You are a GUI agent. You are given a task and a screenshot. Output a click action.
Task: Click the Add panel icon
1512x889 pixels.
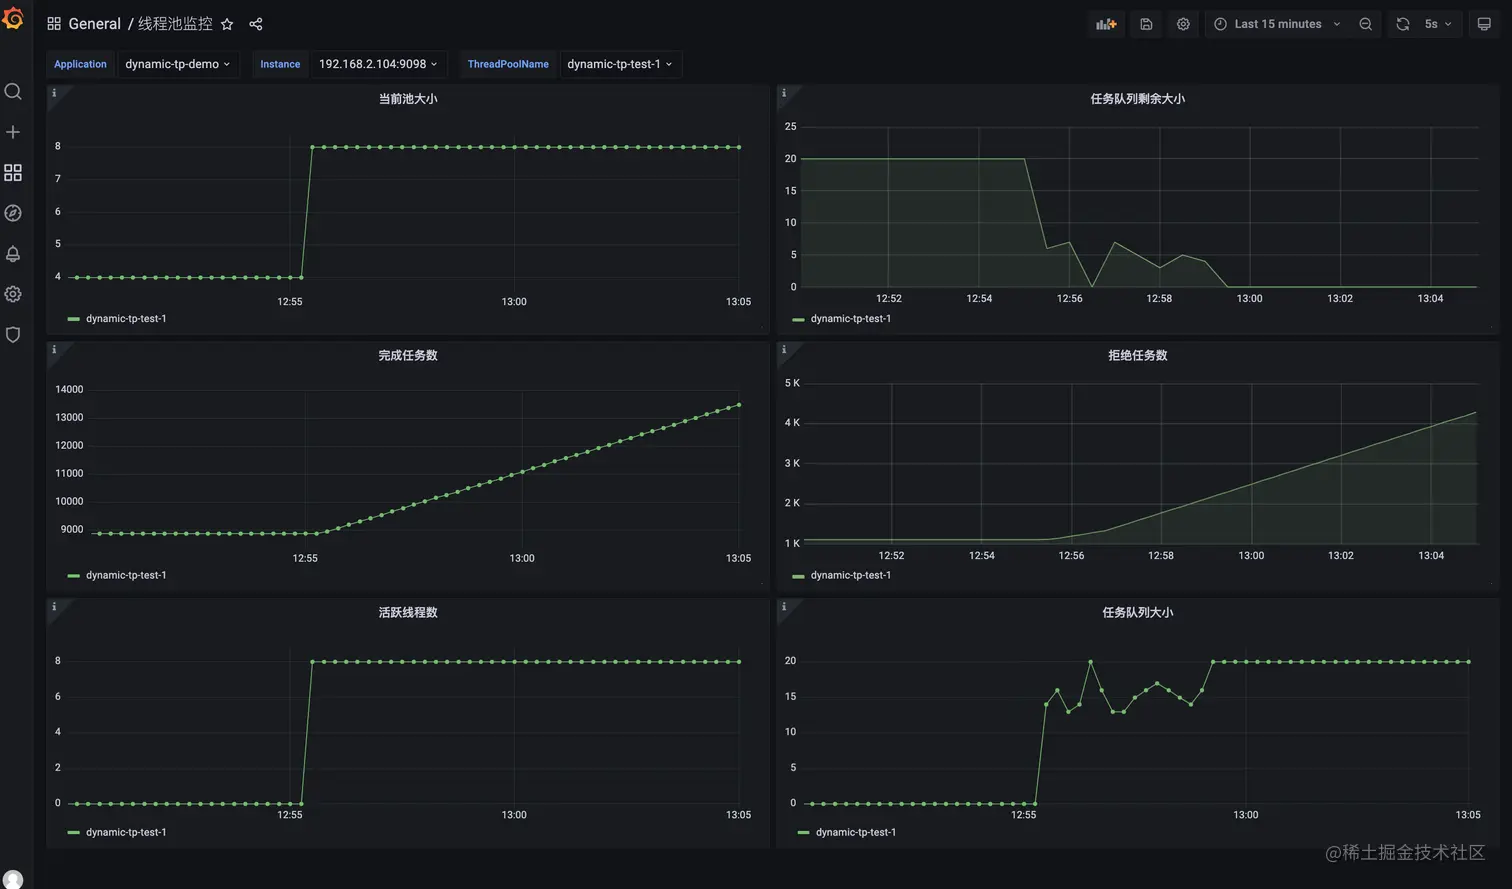(1106, 24)
